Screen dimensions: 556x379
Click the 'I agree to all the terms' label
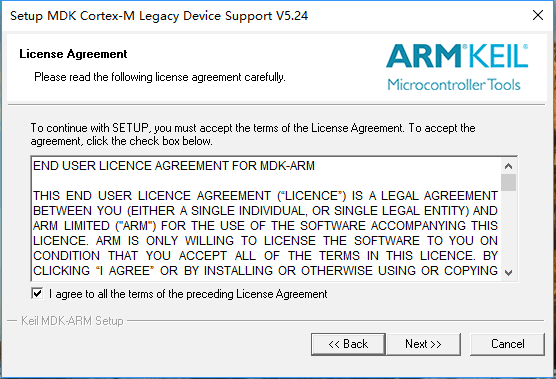click(188, 294)
